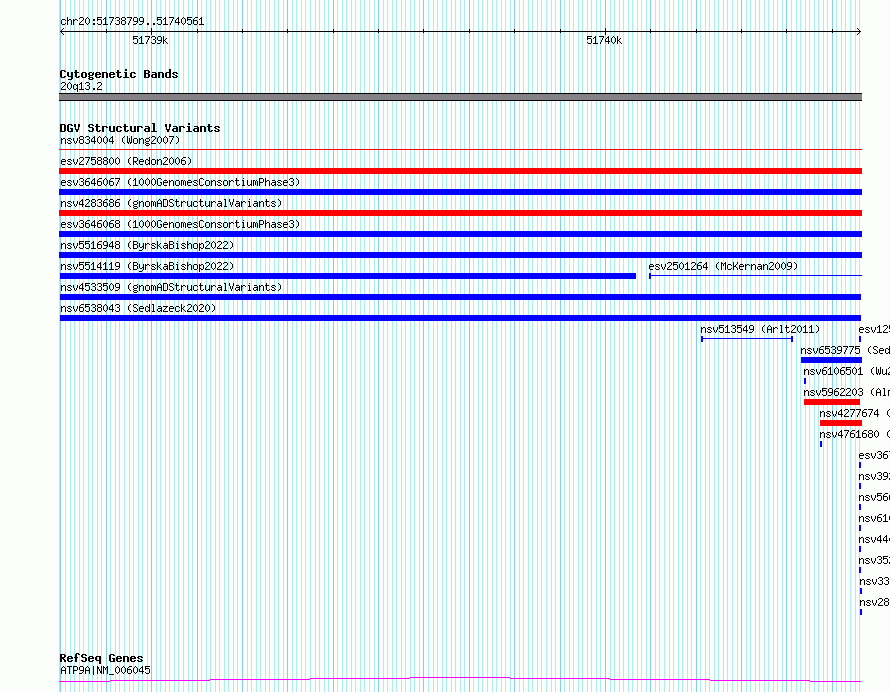Open variant esv2758800 (Redon2006) label
This screenshot has width=890, height=692.
(x=126, y=161)
